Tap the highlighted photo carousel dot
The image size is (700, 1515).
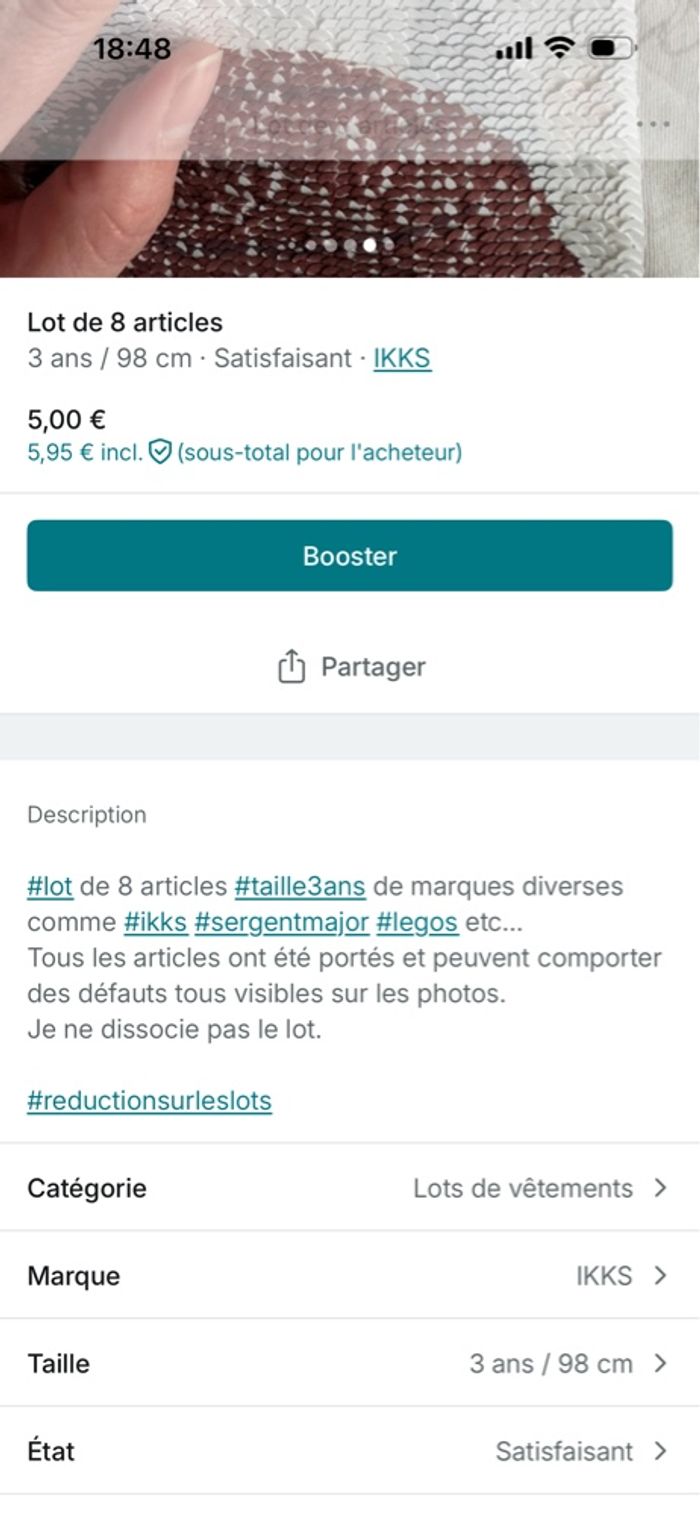[370, 244]
